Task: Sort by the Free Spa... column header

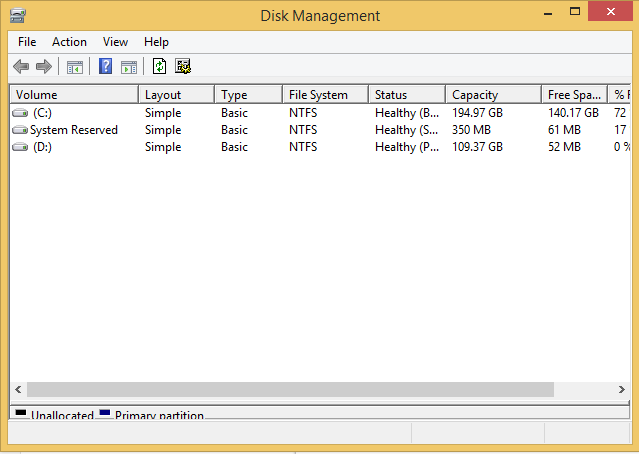Action: click(575, 95)
